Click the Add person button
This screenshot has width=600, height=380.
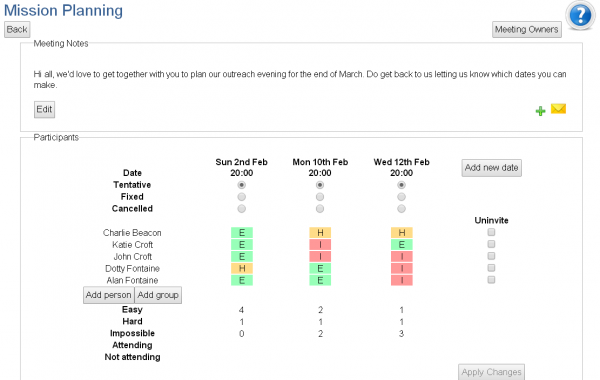109,295
